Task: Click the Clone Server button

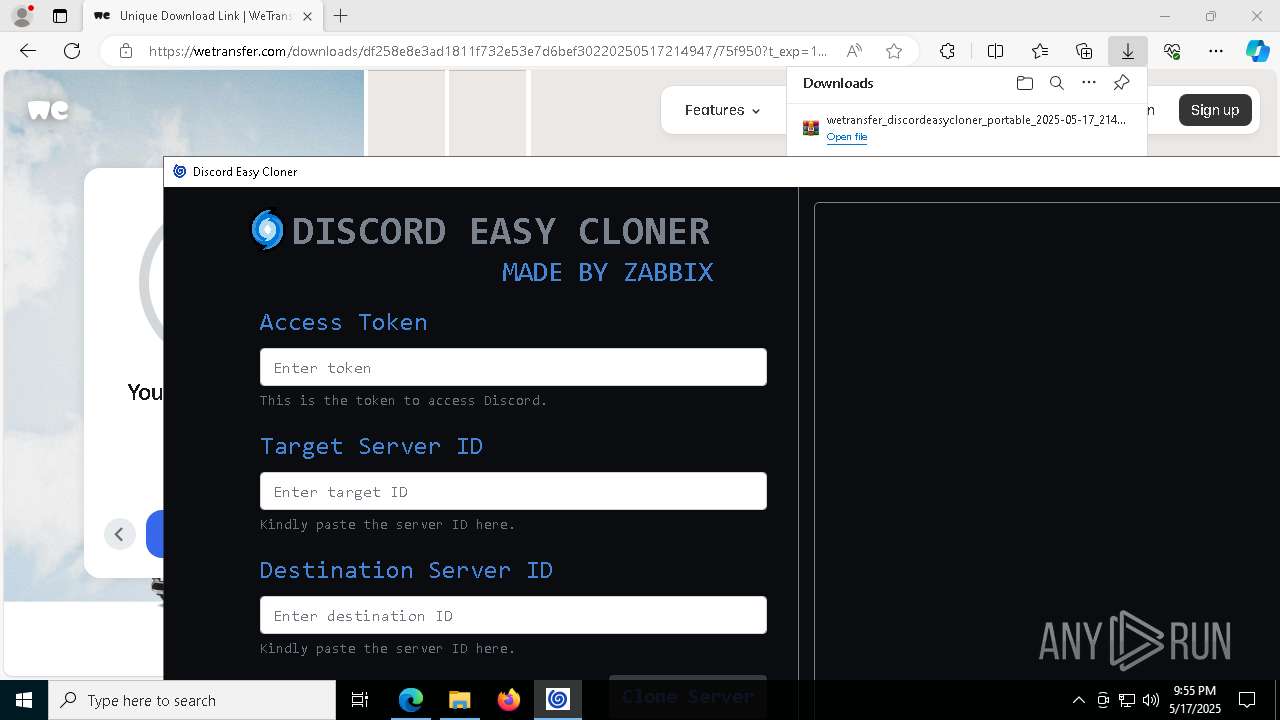Action: 688,695
